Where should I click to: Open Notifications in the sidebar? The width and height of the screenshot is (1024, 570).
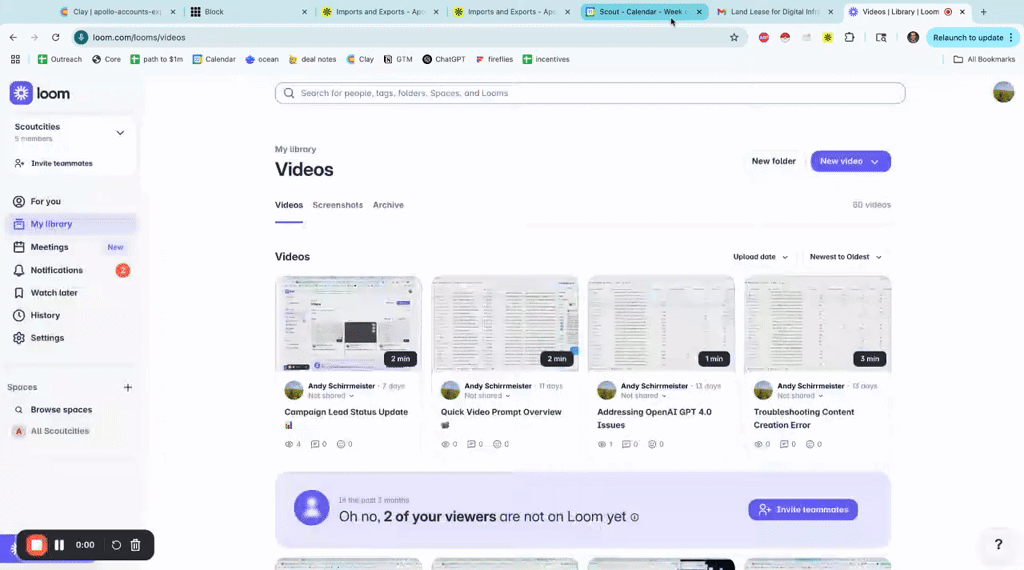click(56, 270)
